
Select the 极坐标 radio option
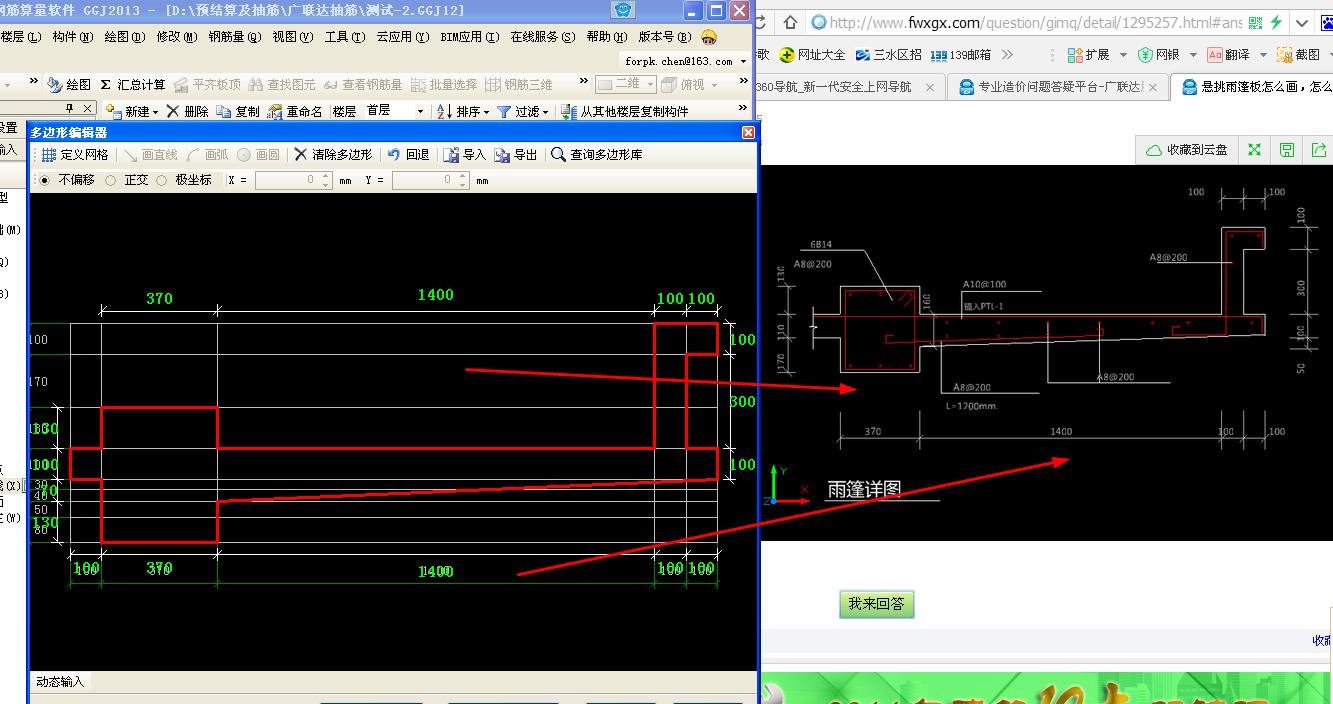point(162,180)
